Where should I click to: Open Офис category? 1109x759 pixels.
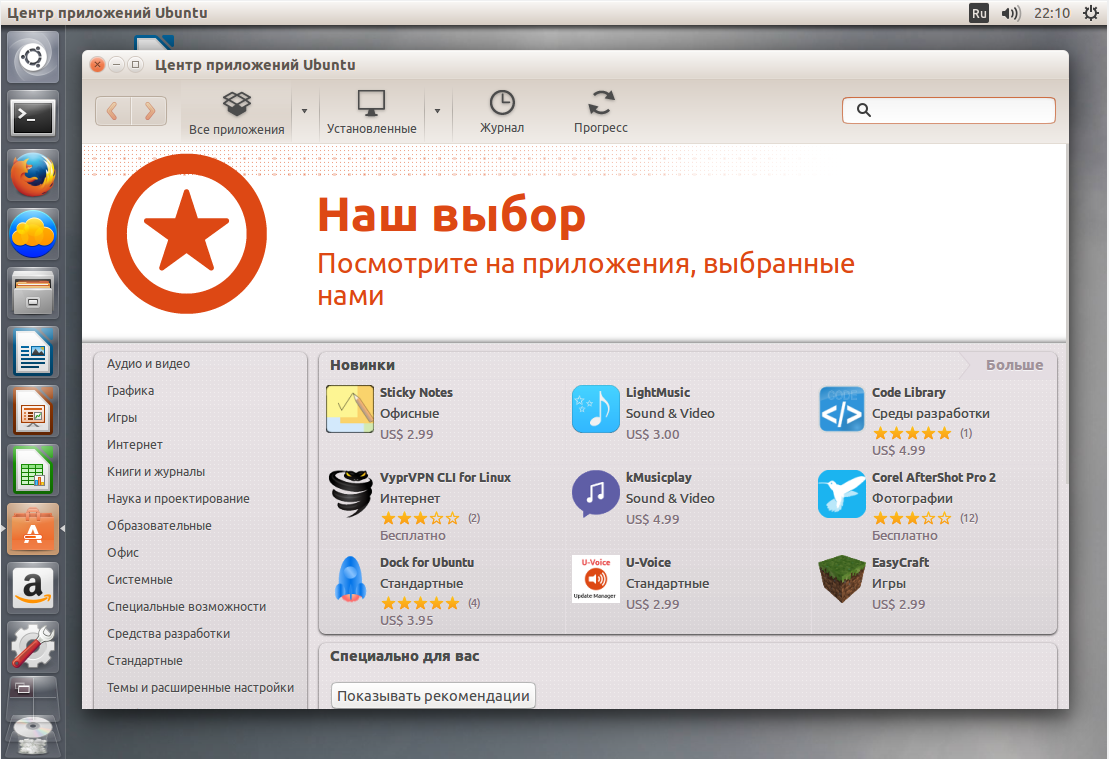click(x=122, y=552)
